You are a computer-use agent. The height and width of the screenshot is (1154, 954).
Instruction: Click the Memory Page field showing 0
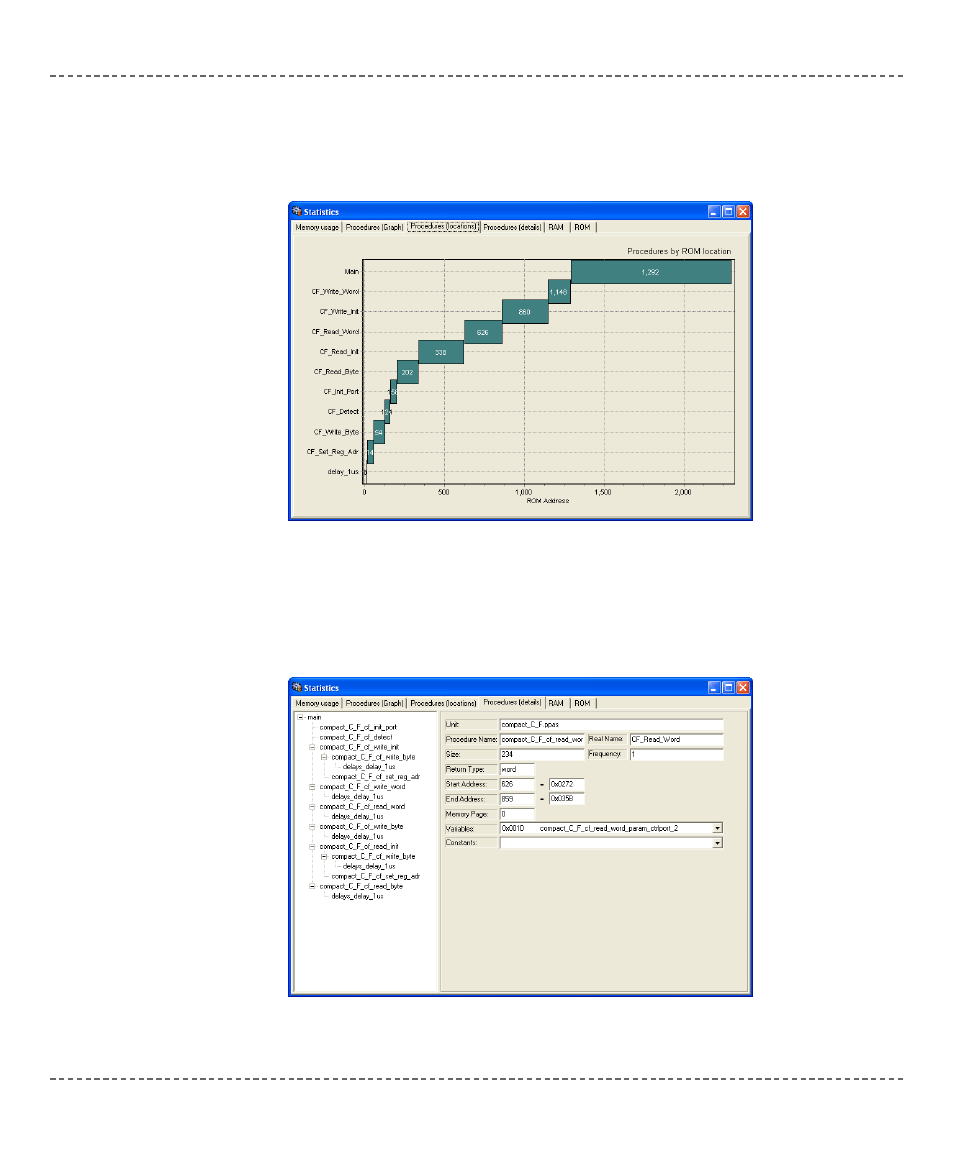tap(517, 815)
